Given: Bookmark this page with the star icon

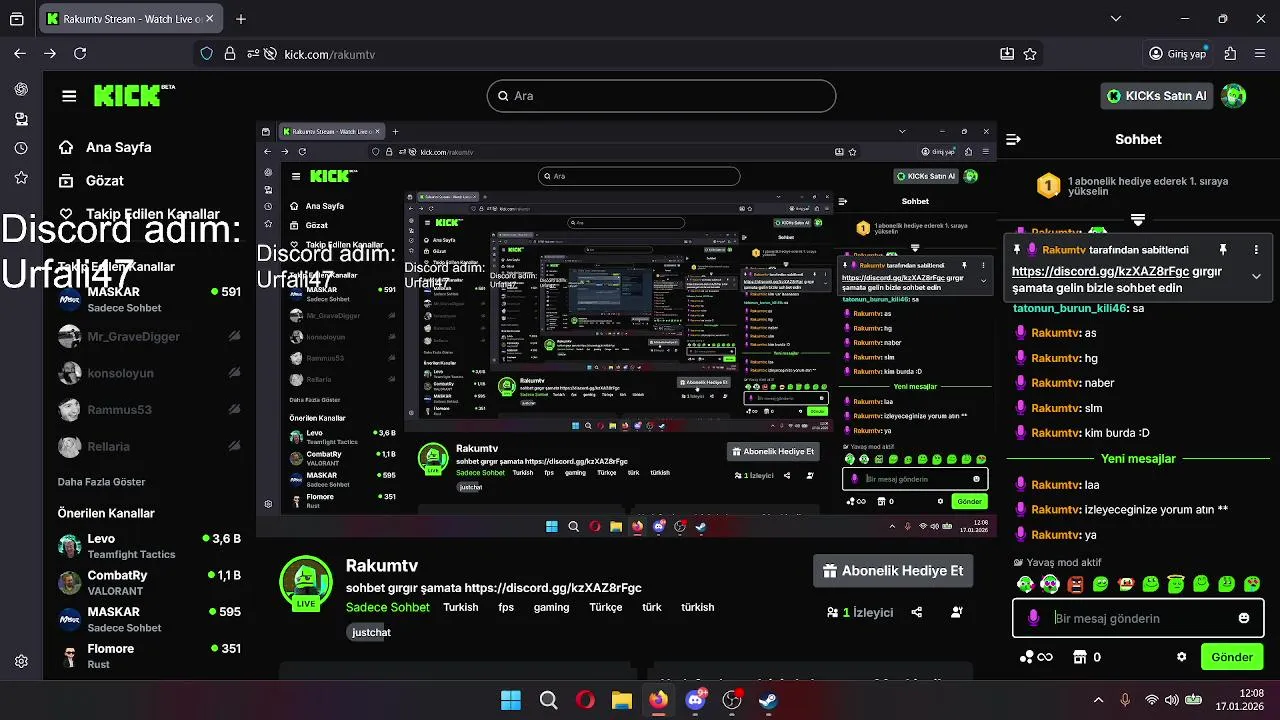Looking at the screenshot, I should pyautogui.click(x=1030, y=54).
